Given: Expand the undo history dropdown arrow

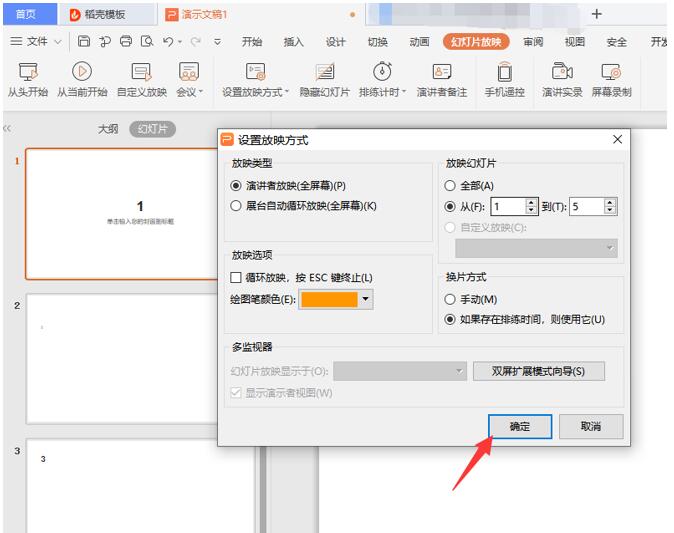Looking at the screenshot, I should [180, 42].
